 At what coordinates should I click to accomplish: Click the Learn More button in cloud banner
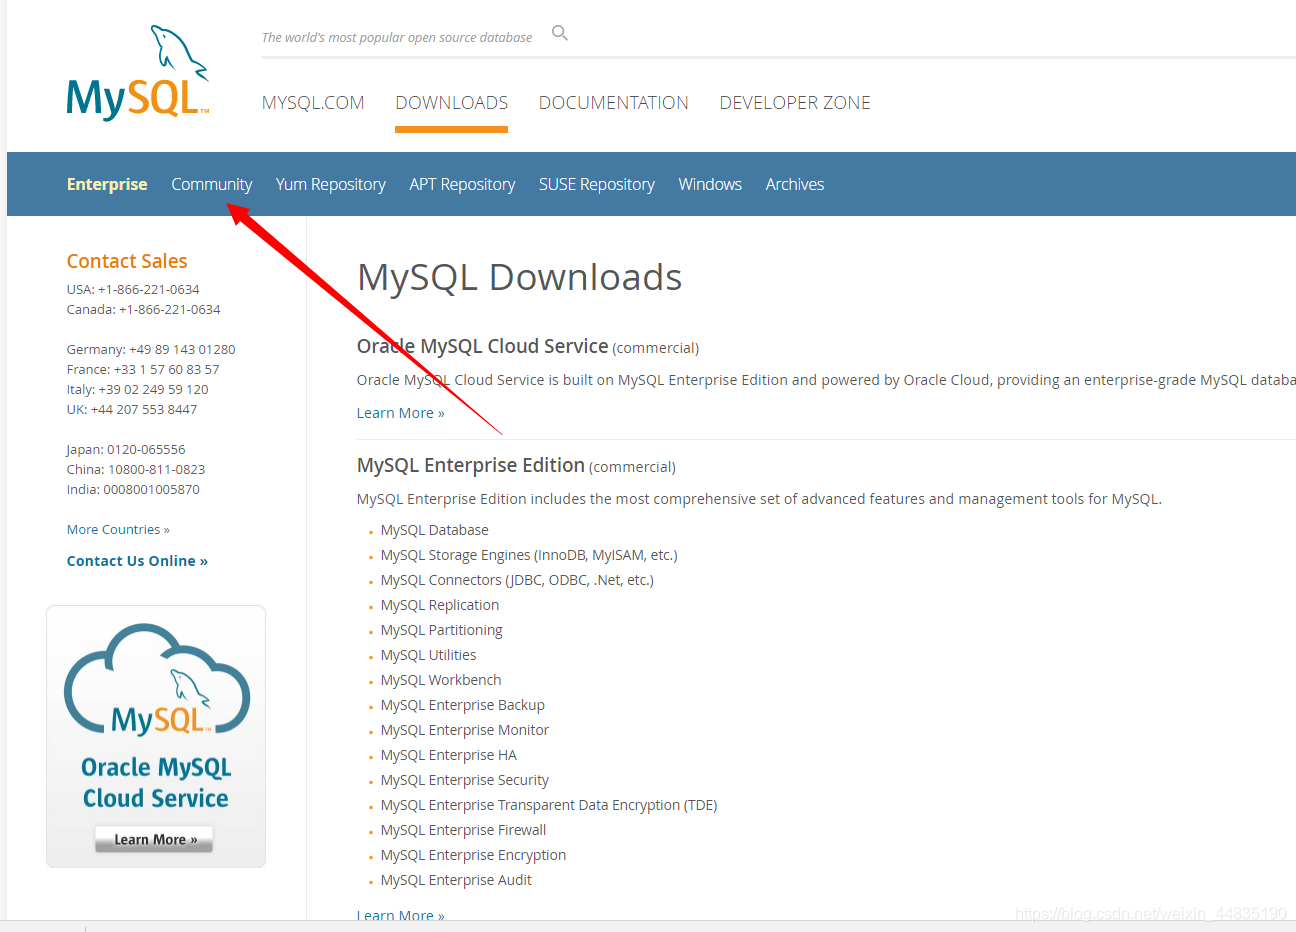pyautogui.click(x=155, y=839)
